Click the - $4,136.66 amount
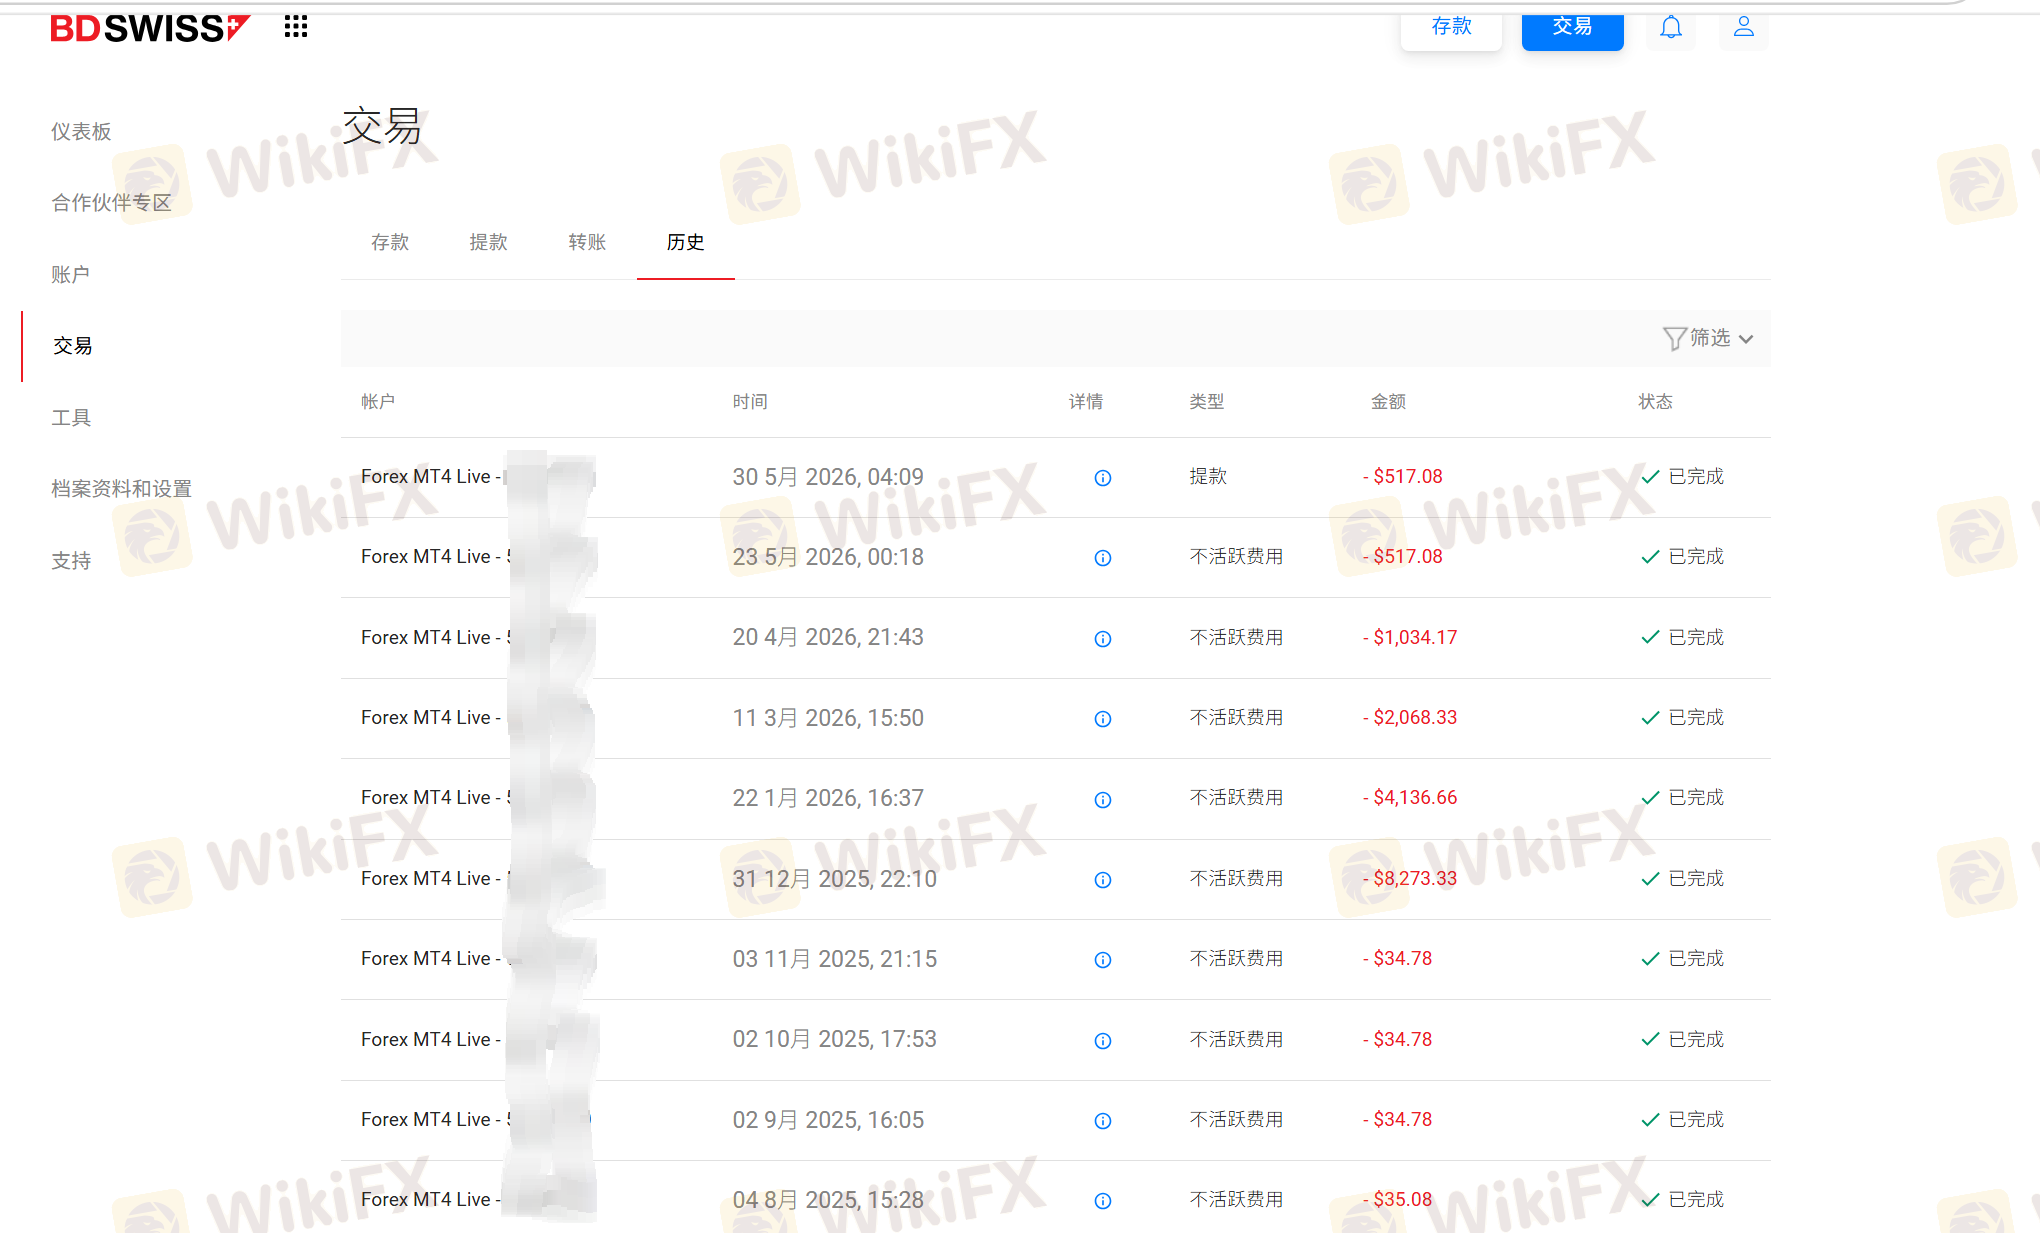The image size is (2040, 1233). (1410, 798)
